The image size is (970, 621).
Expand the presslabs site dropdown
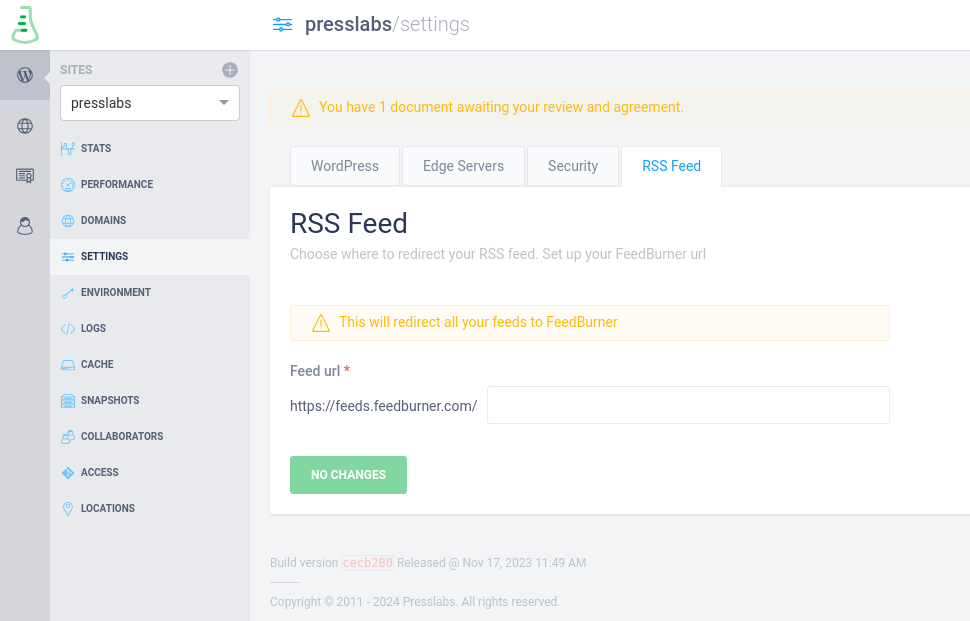150,103
